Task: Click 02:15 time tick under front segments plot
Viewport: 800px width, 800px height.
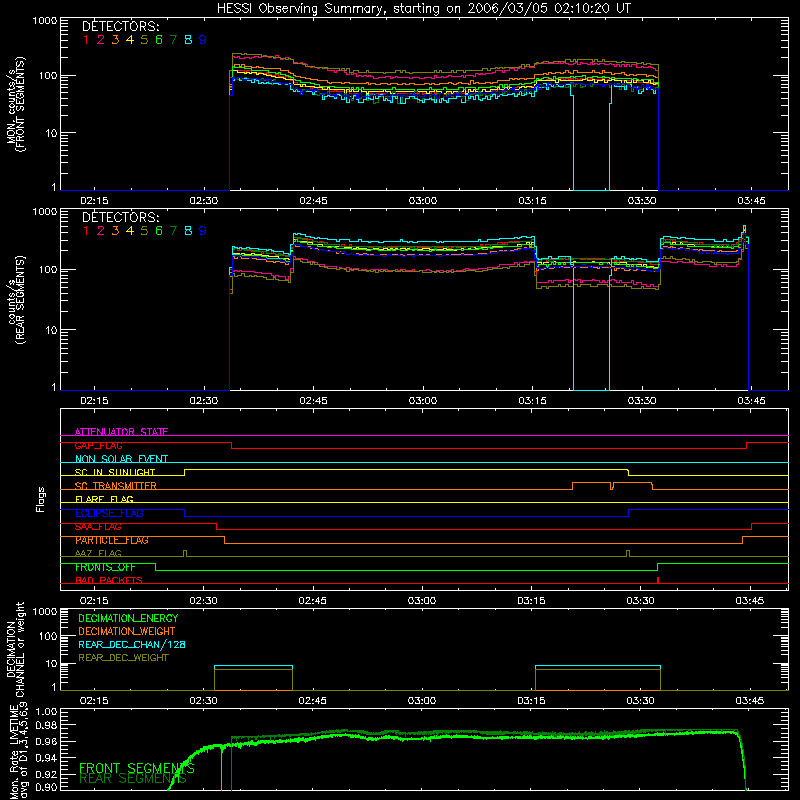Action: pyautogui.click(x=94, y=201)
